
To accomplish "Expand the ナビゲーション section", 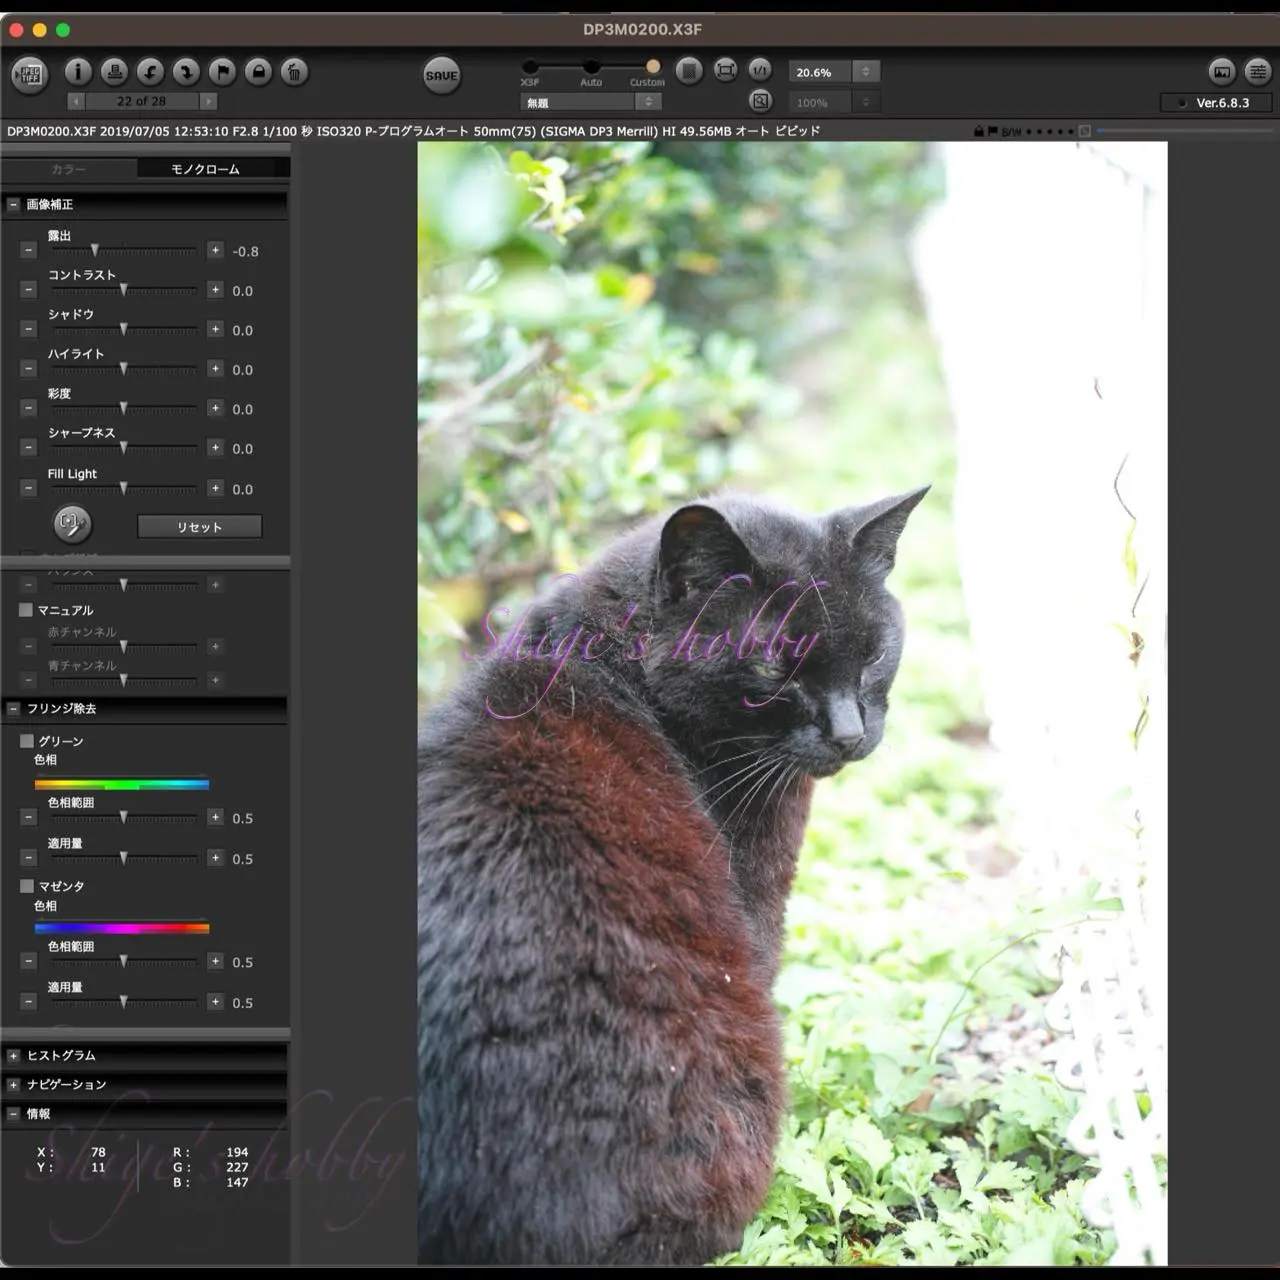I will point(13,1084).
